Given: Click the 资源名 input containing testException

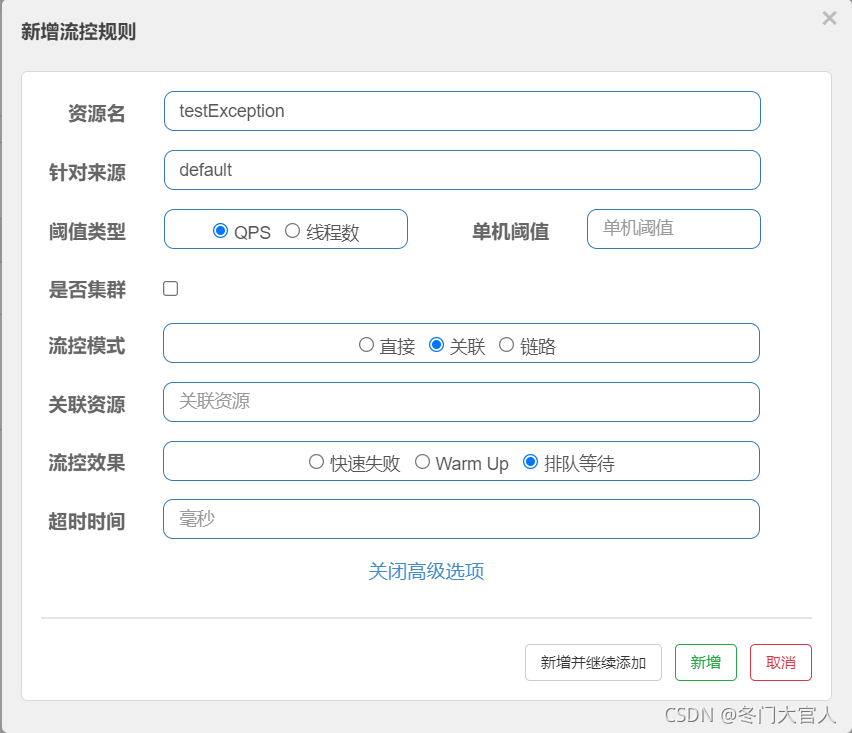Looking at the screenshot, I should [x=462, y=111].
